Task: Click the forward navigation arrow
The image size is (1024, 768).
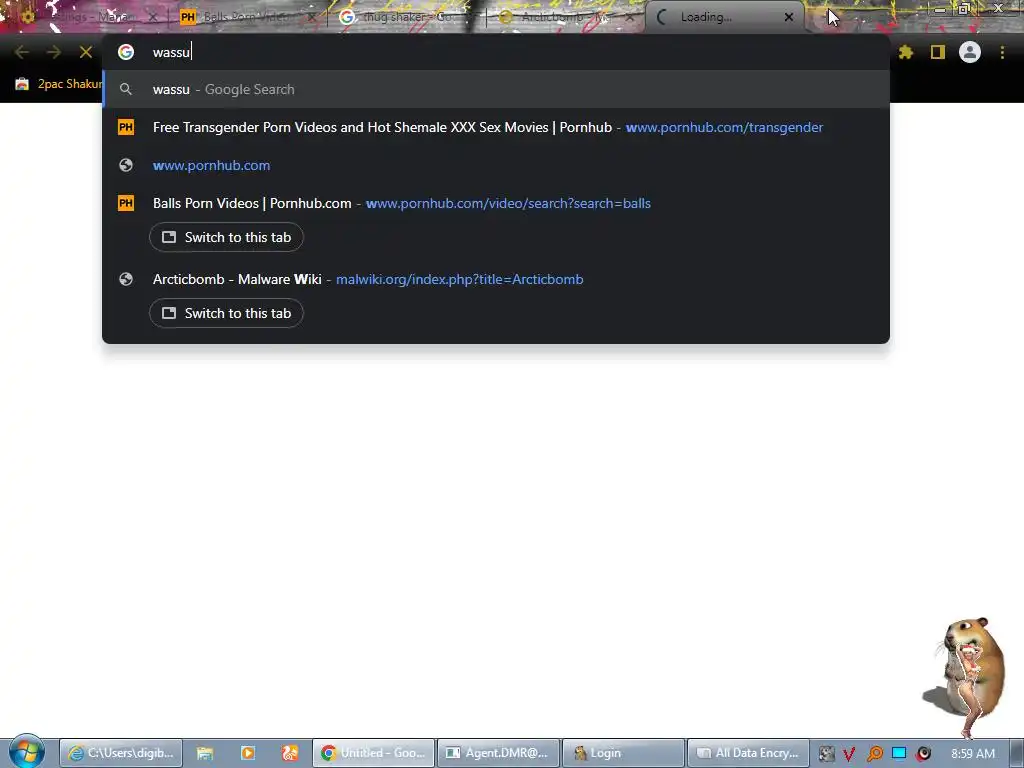Action: tap(54, 52)
